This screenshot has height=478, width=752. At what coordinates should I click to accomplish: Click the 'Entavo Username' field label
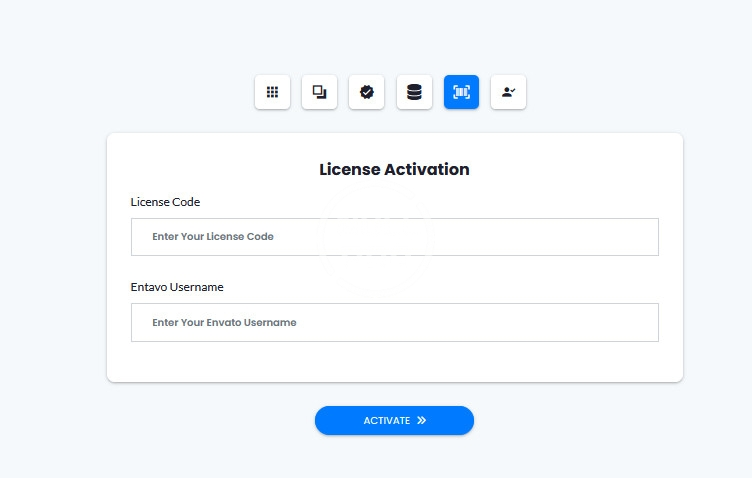[177, 287]
